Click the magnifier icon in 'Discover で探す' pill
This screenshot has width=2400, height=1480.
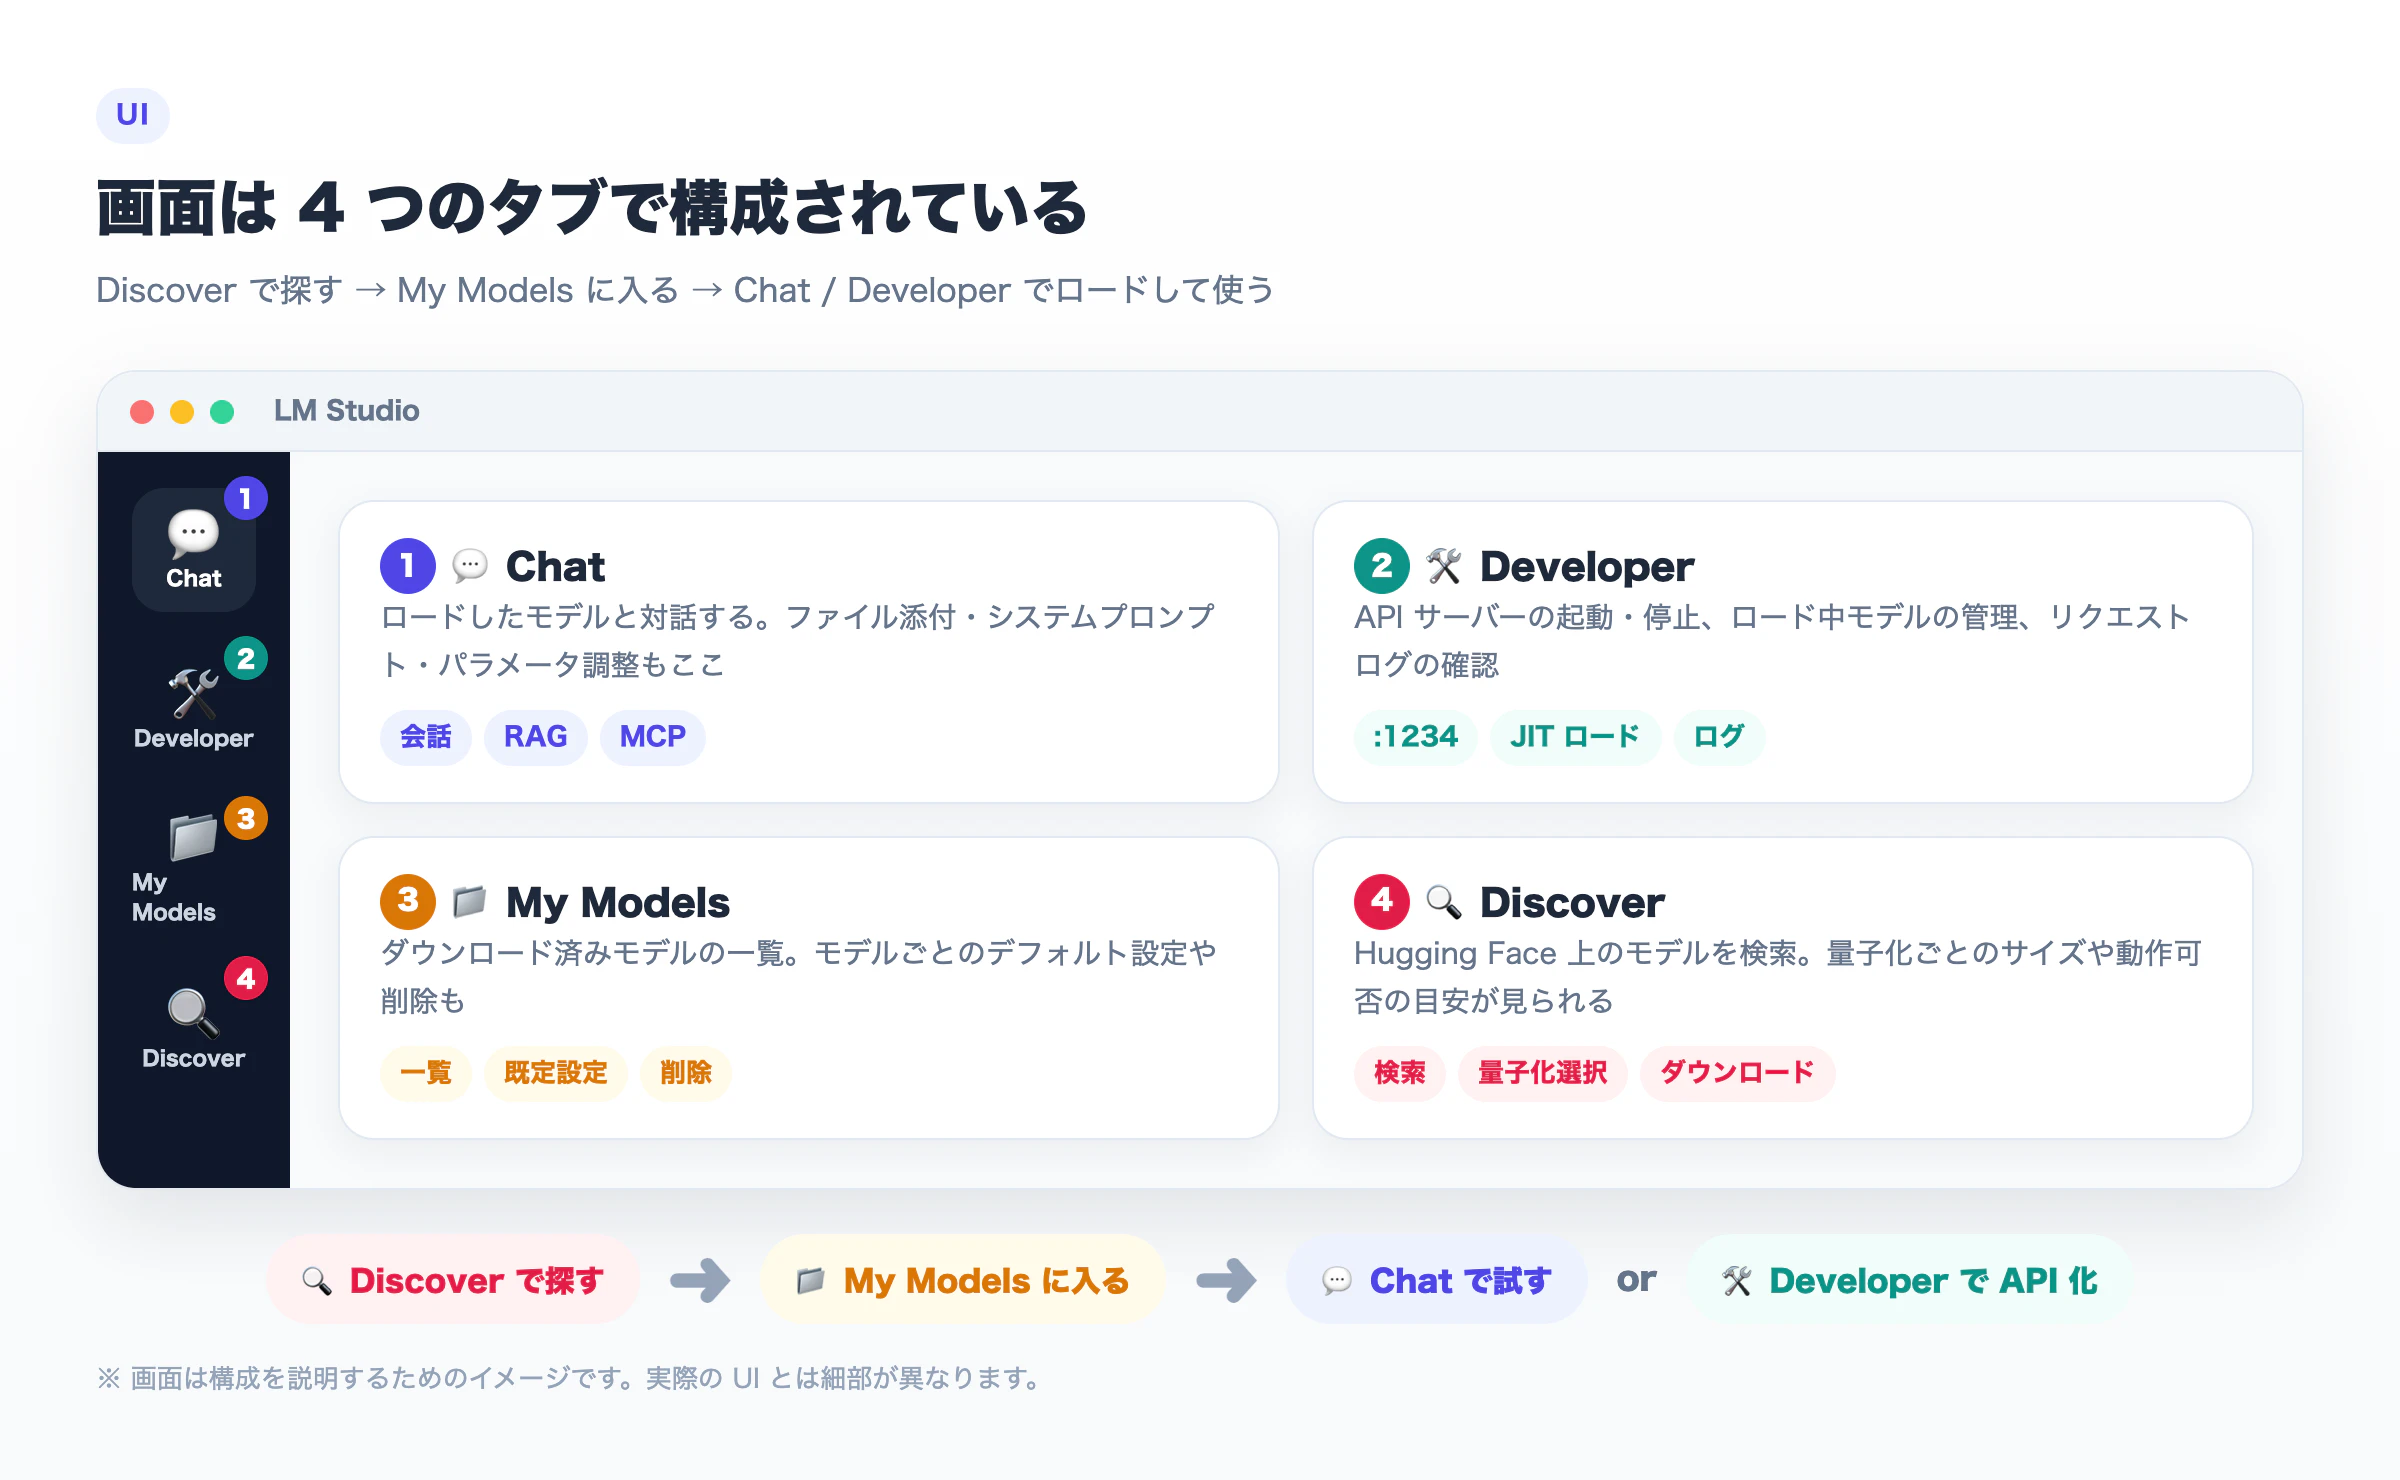[317, 1280]
